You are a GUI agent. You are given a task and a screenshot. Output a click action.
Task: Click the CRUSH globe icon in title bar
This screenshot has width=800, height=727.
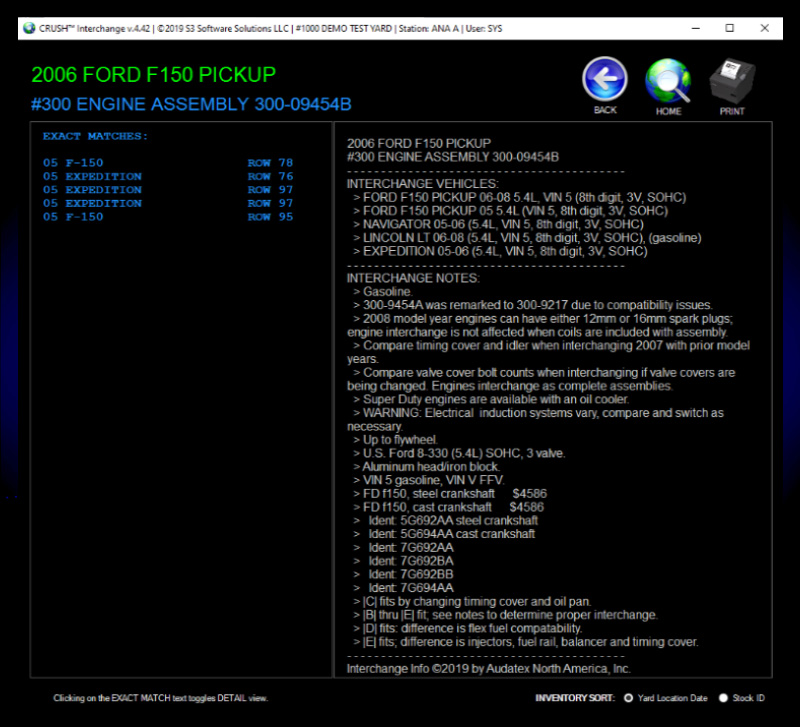(29, 28)
